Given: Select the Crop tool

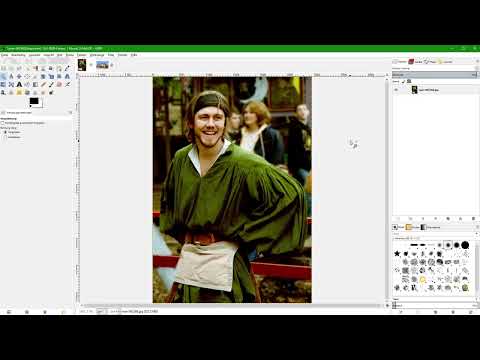Looking at the screenshot, I should pos(35,76).
